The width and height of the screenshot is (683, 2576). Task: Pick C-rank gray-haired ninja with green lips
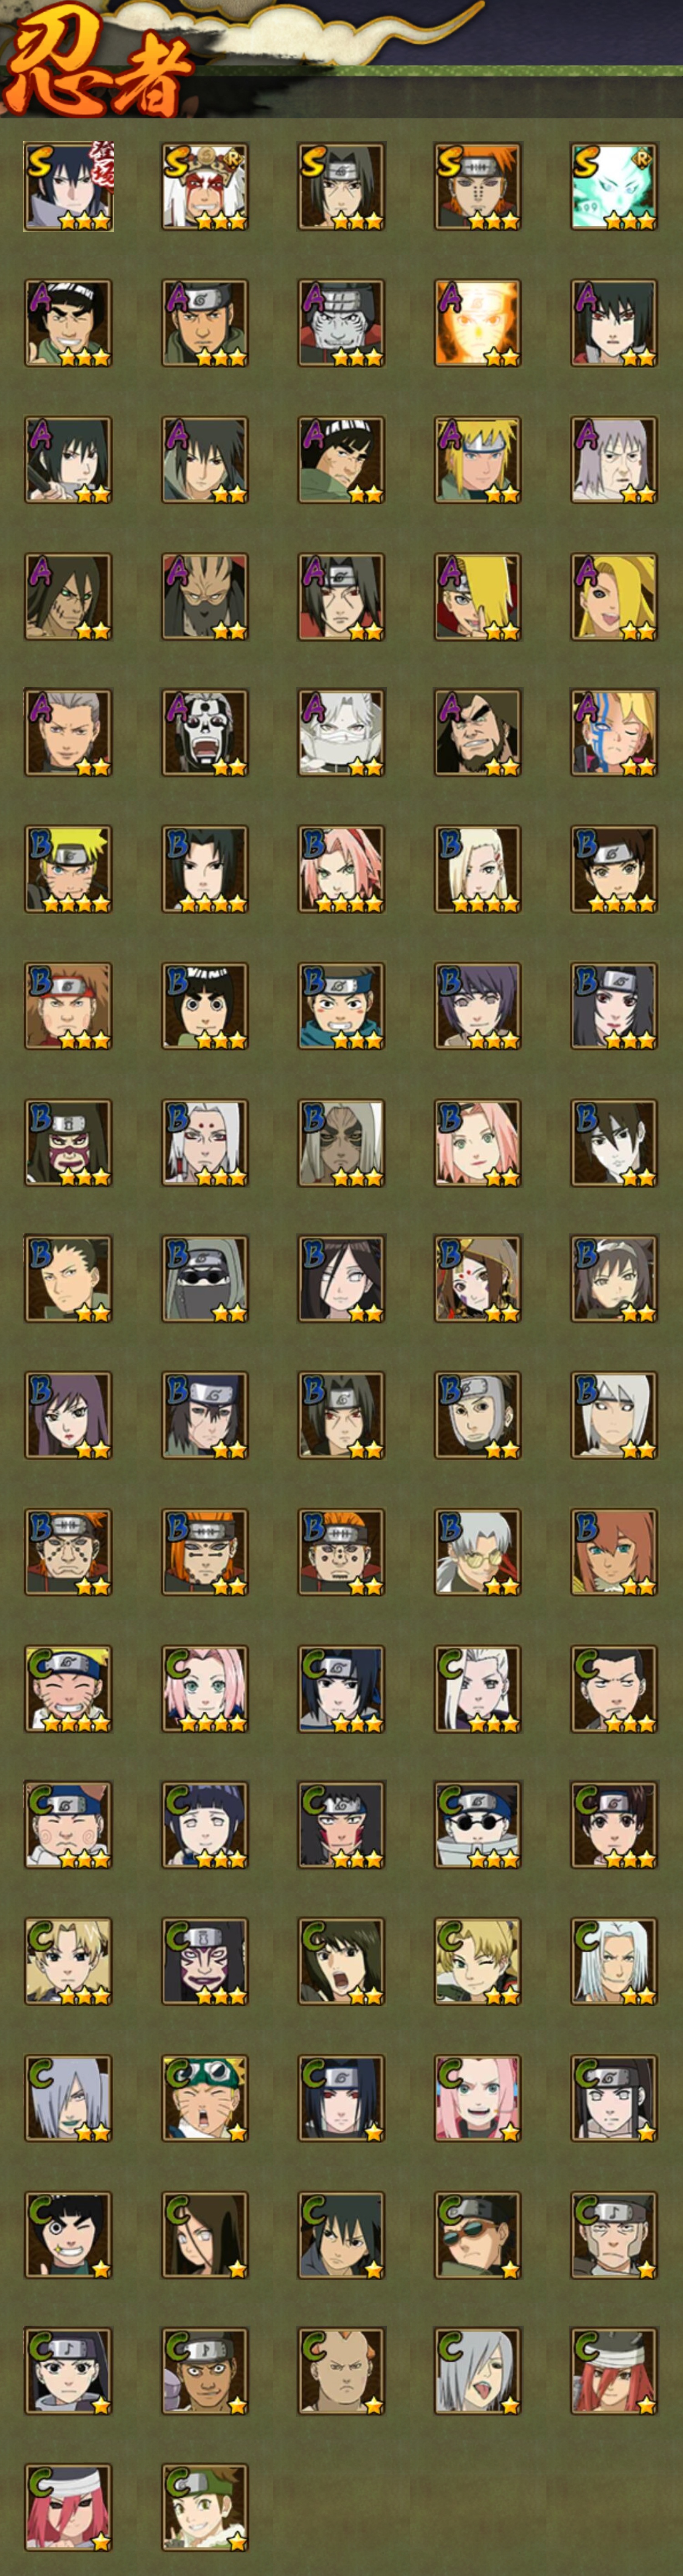coord(68,2098)
